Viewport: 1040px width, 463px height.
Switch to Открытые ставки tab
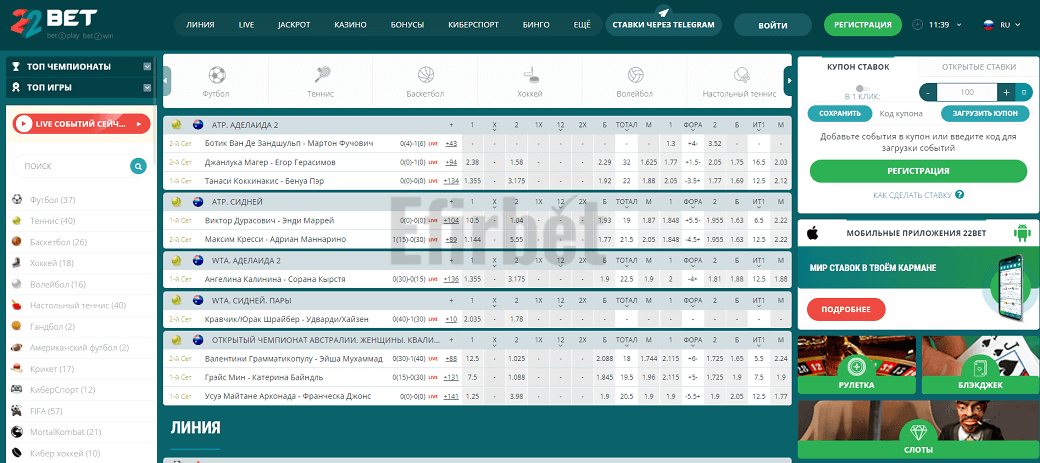(x=979, y=67)
